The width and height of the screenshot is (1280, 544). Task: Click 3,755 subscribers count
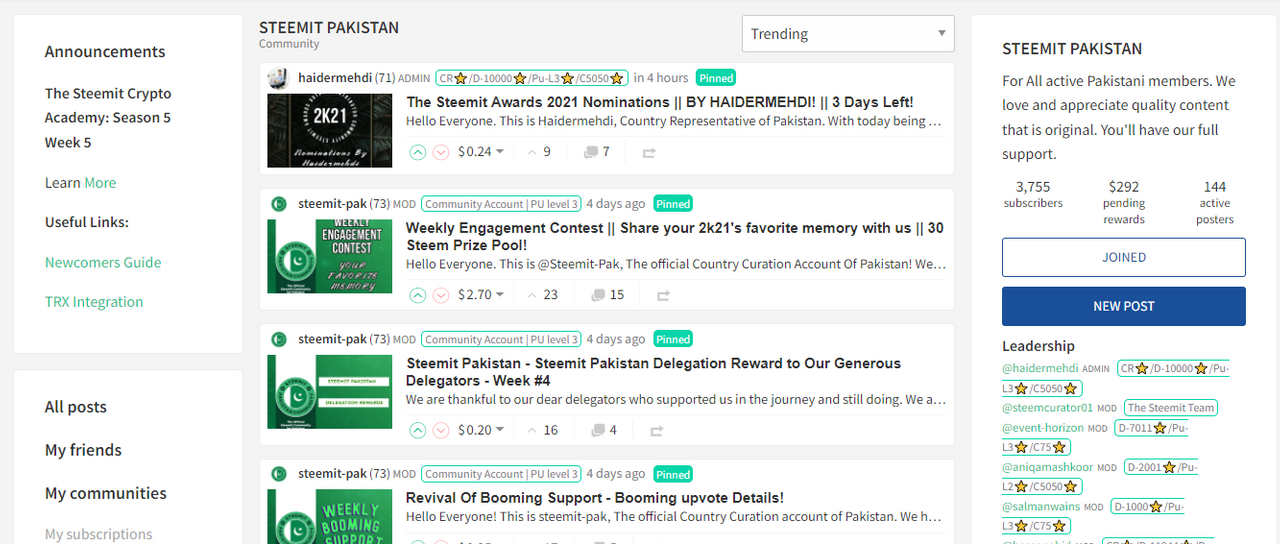coord(1033,194)
